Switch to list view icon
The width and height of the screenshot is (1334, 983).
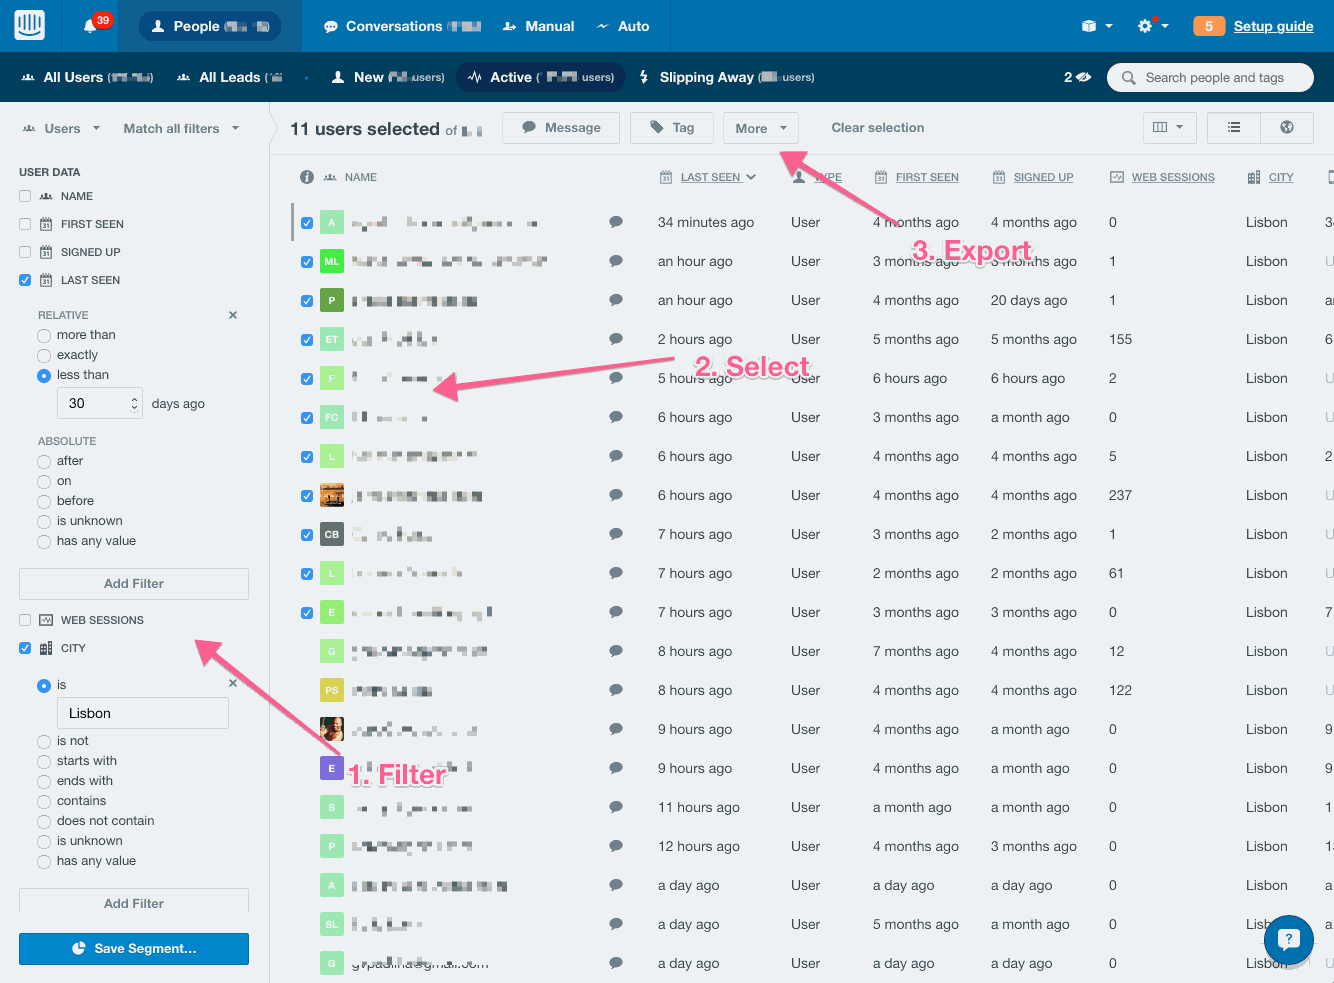(1234, 128)
